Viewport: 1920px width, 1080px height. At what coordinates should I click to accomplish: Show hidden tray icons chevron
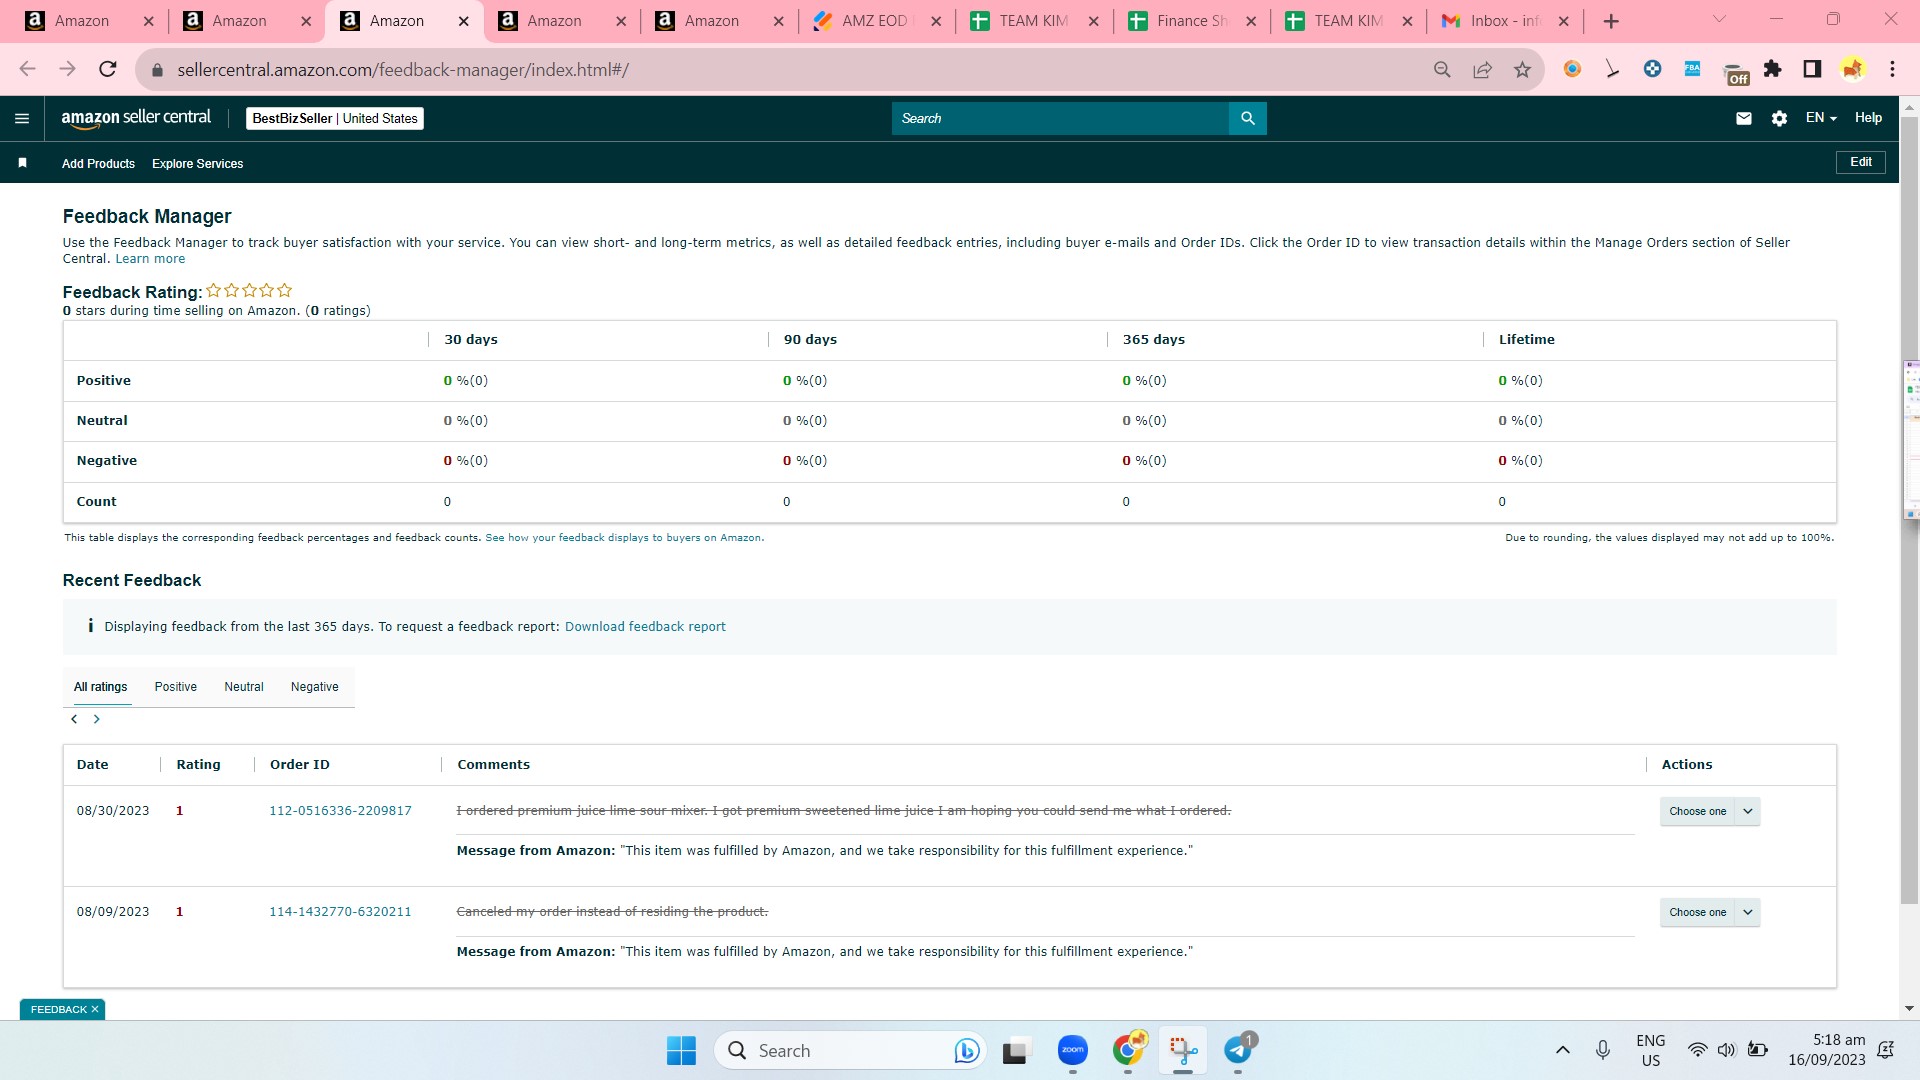click(1562, 1050)
